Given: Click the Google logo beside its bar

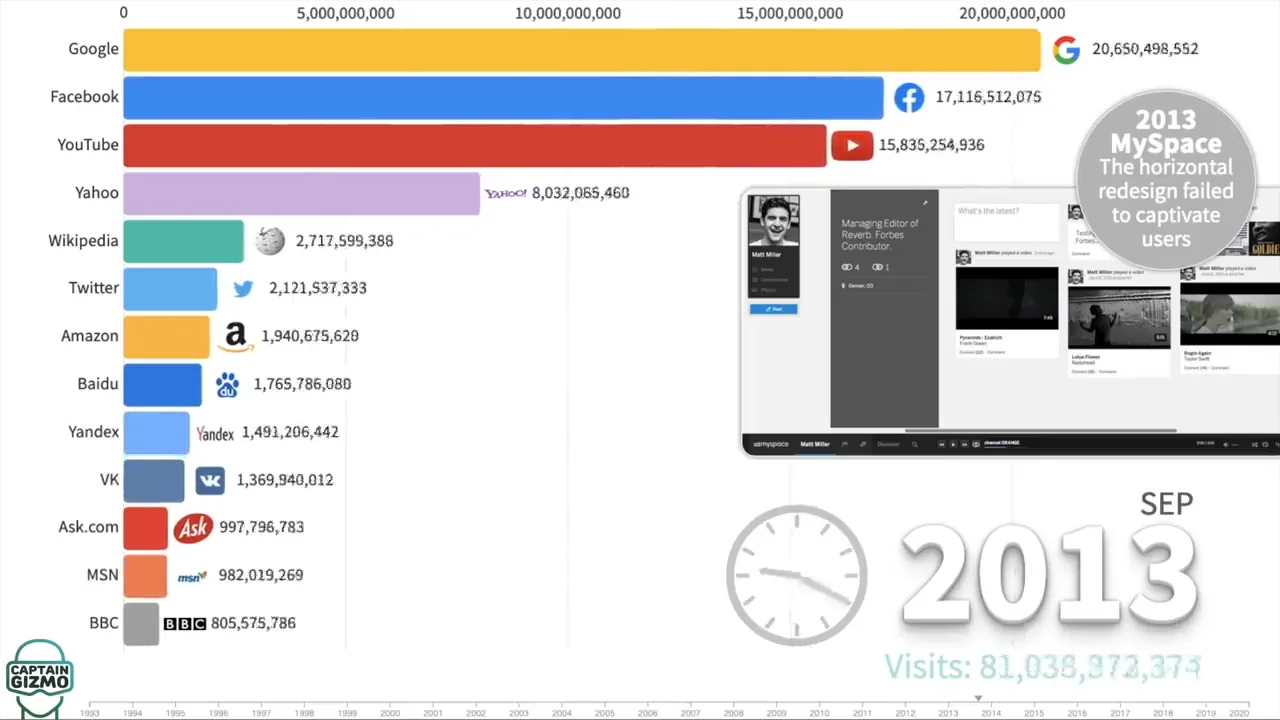Looking at the screenshot, I should (x=1066, y=49).
